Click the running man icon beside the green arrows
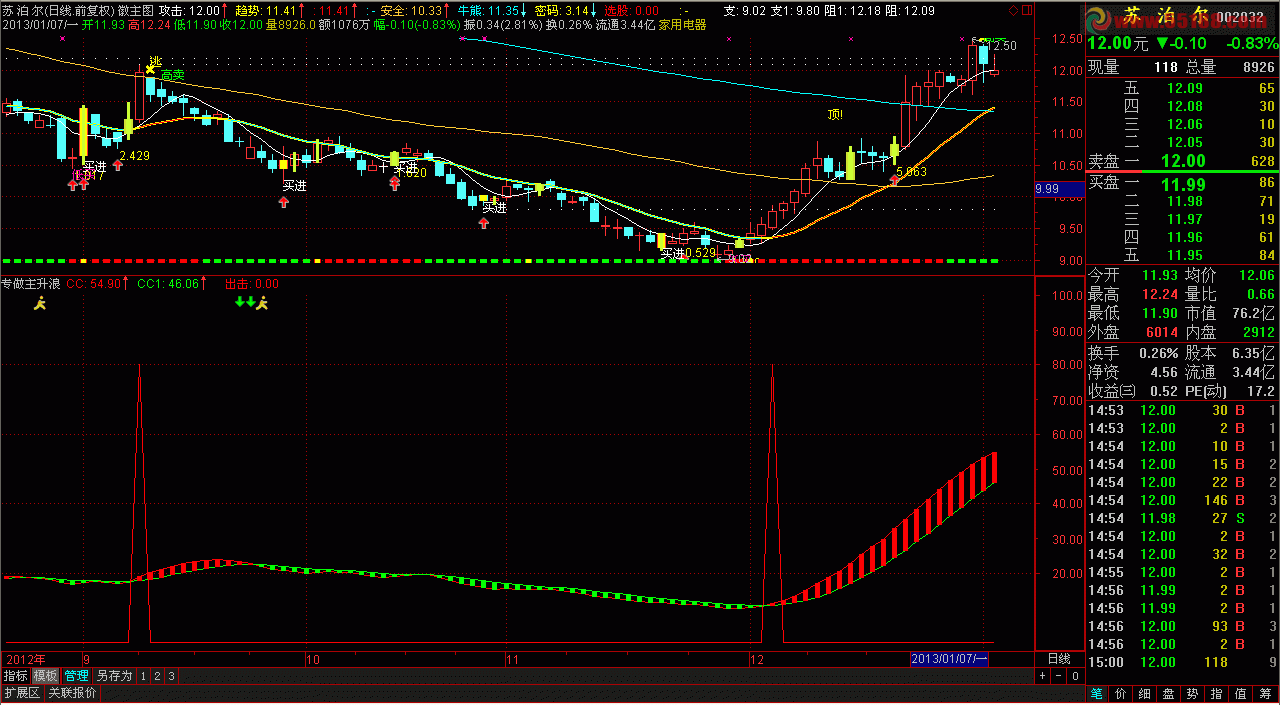This screenshot has width=1280, height=705. [x=263, y=302]
